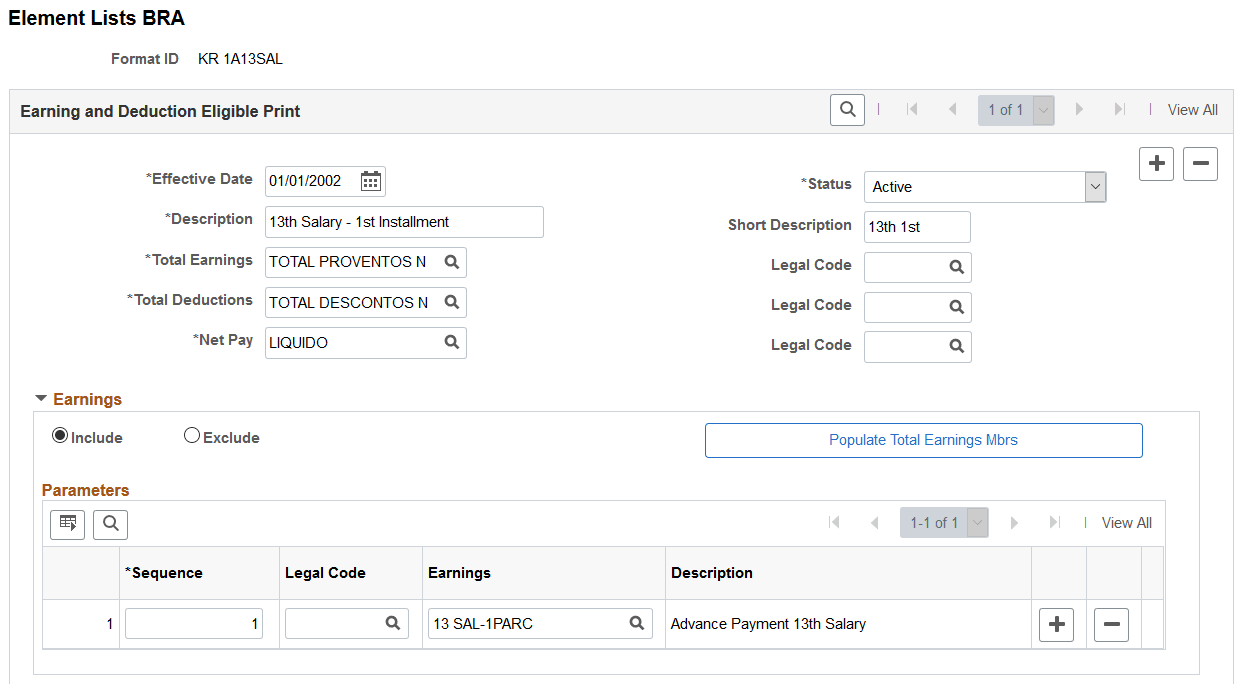The image size is (1243, 684).
Task: Select the Include radio button
Action: click(60, 436)
